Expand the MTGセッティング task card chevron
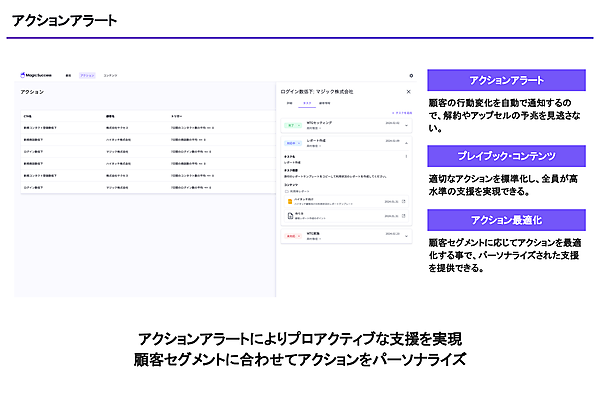 click(x=406, y=126)
